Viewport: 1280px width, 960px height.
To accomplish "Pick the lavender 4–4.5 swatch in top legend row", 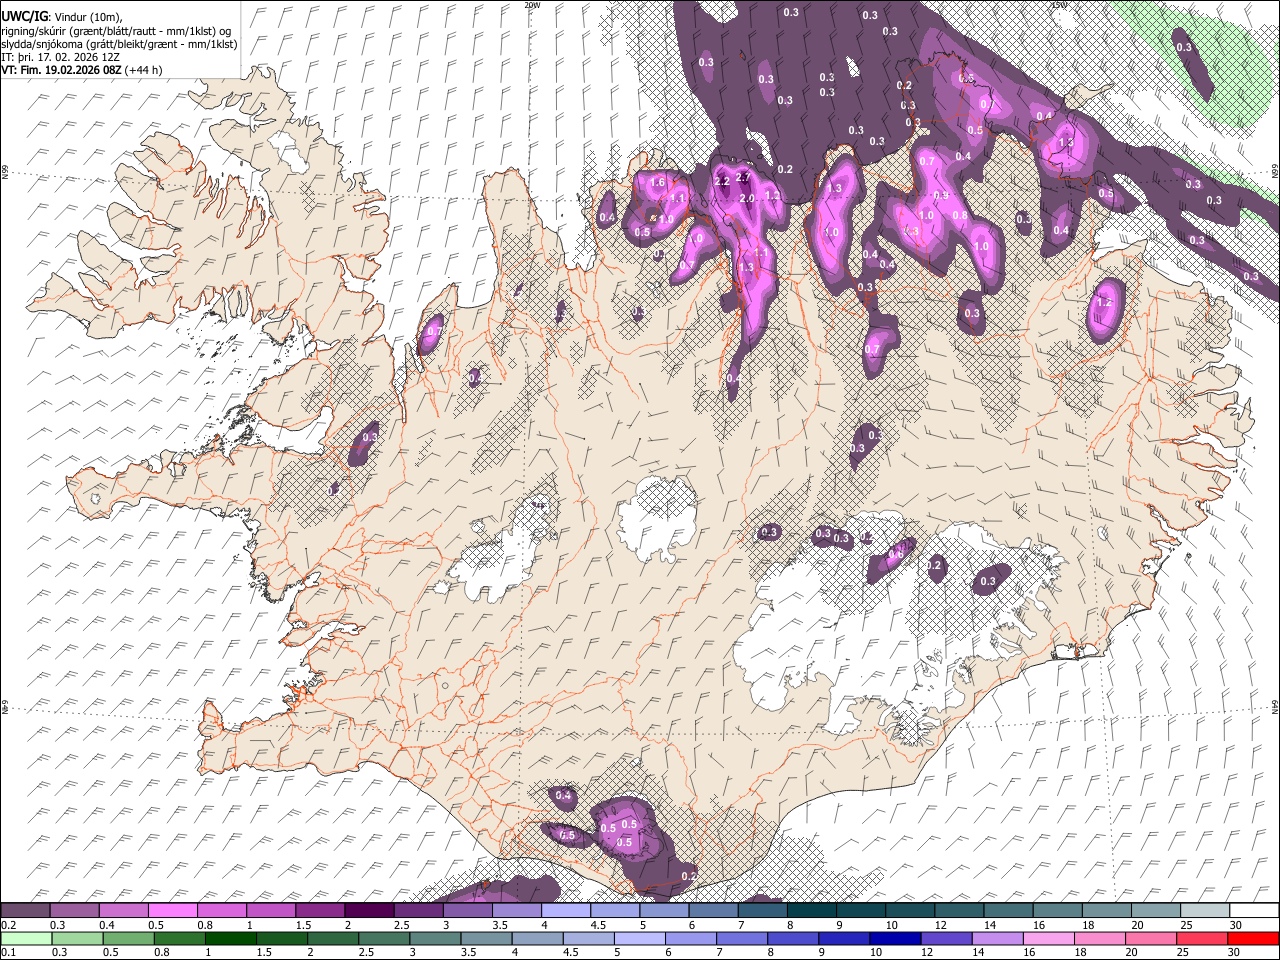I will [x=566, y=911].
